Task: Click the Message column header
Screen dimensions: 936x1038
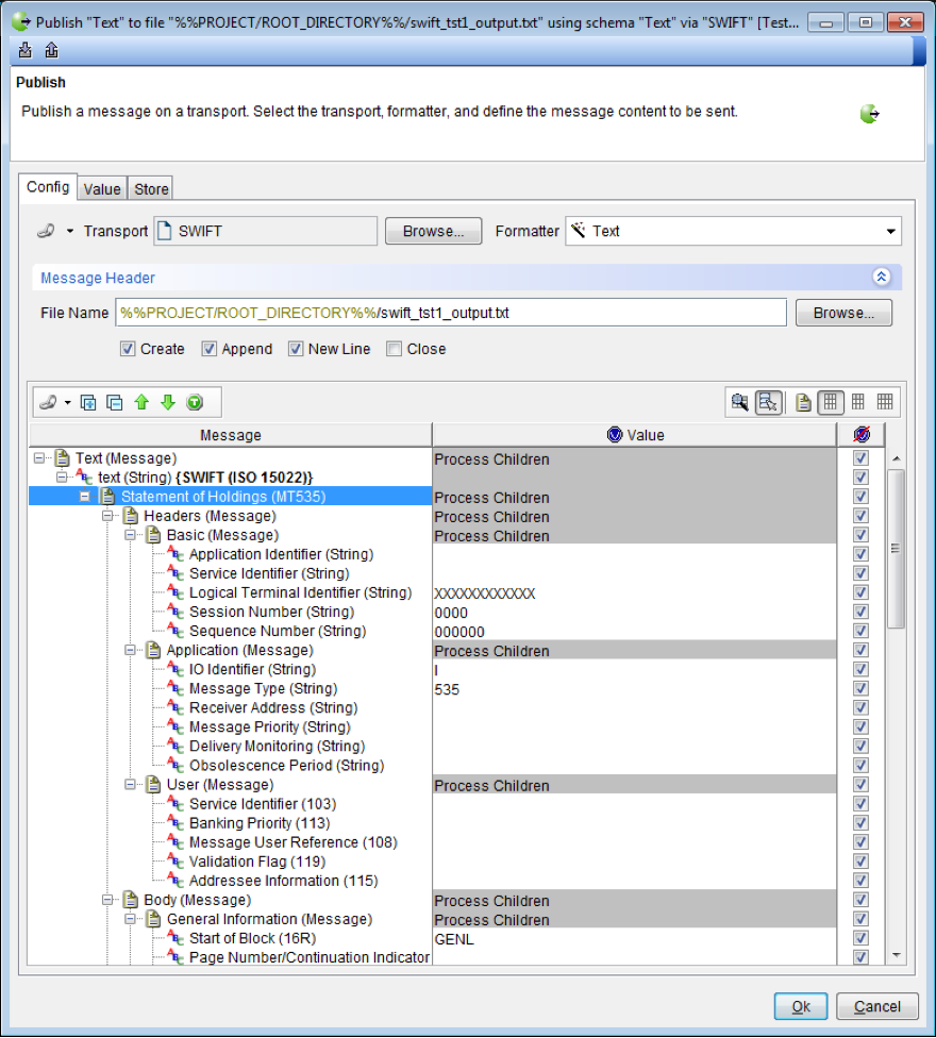Action: [x=231, y=435]
